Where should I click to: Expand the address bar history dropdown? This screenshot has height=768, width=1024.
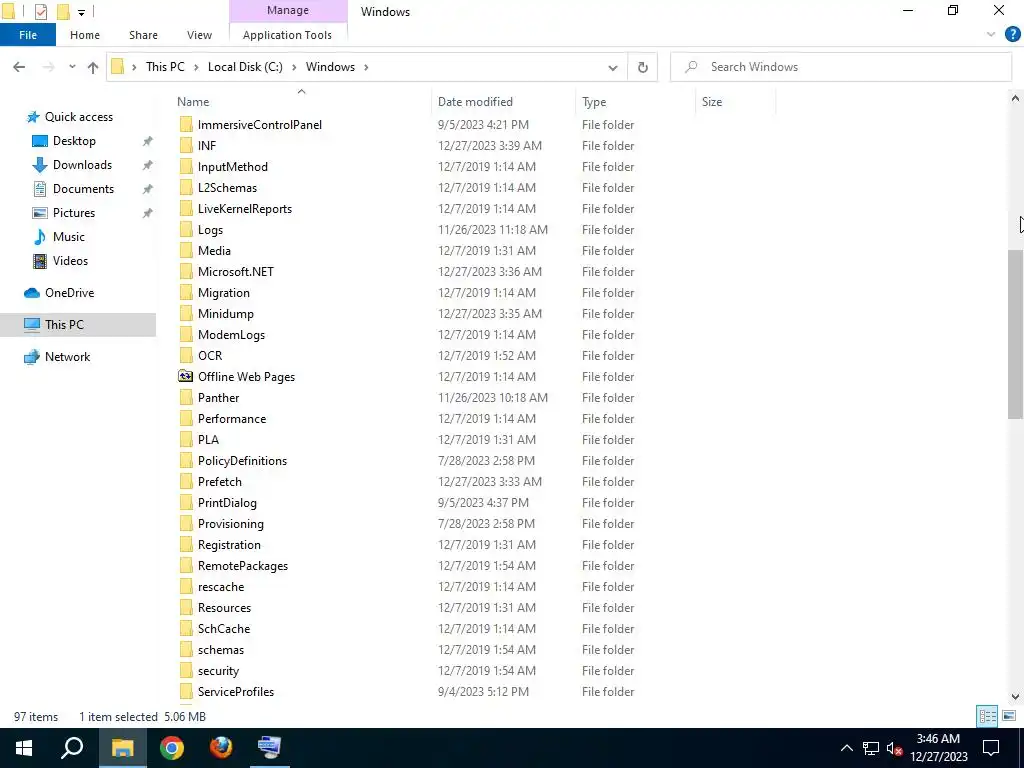(x=613, y=67)
